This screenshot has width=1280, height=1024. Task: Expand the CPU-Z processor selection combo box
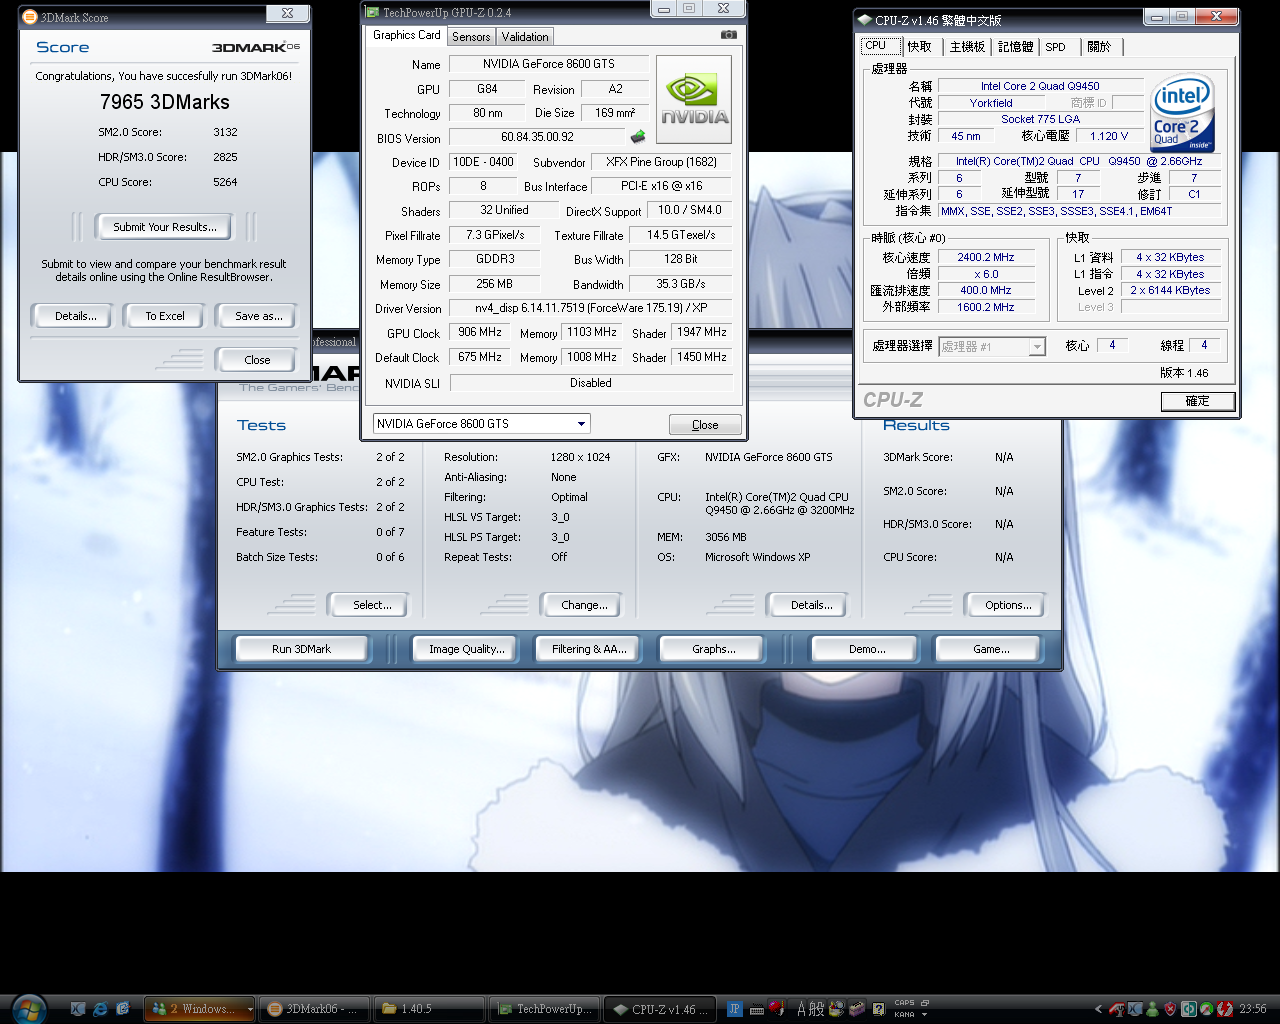tap(1037, 347)
